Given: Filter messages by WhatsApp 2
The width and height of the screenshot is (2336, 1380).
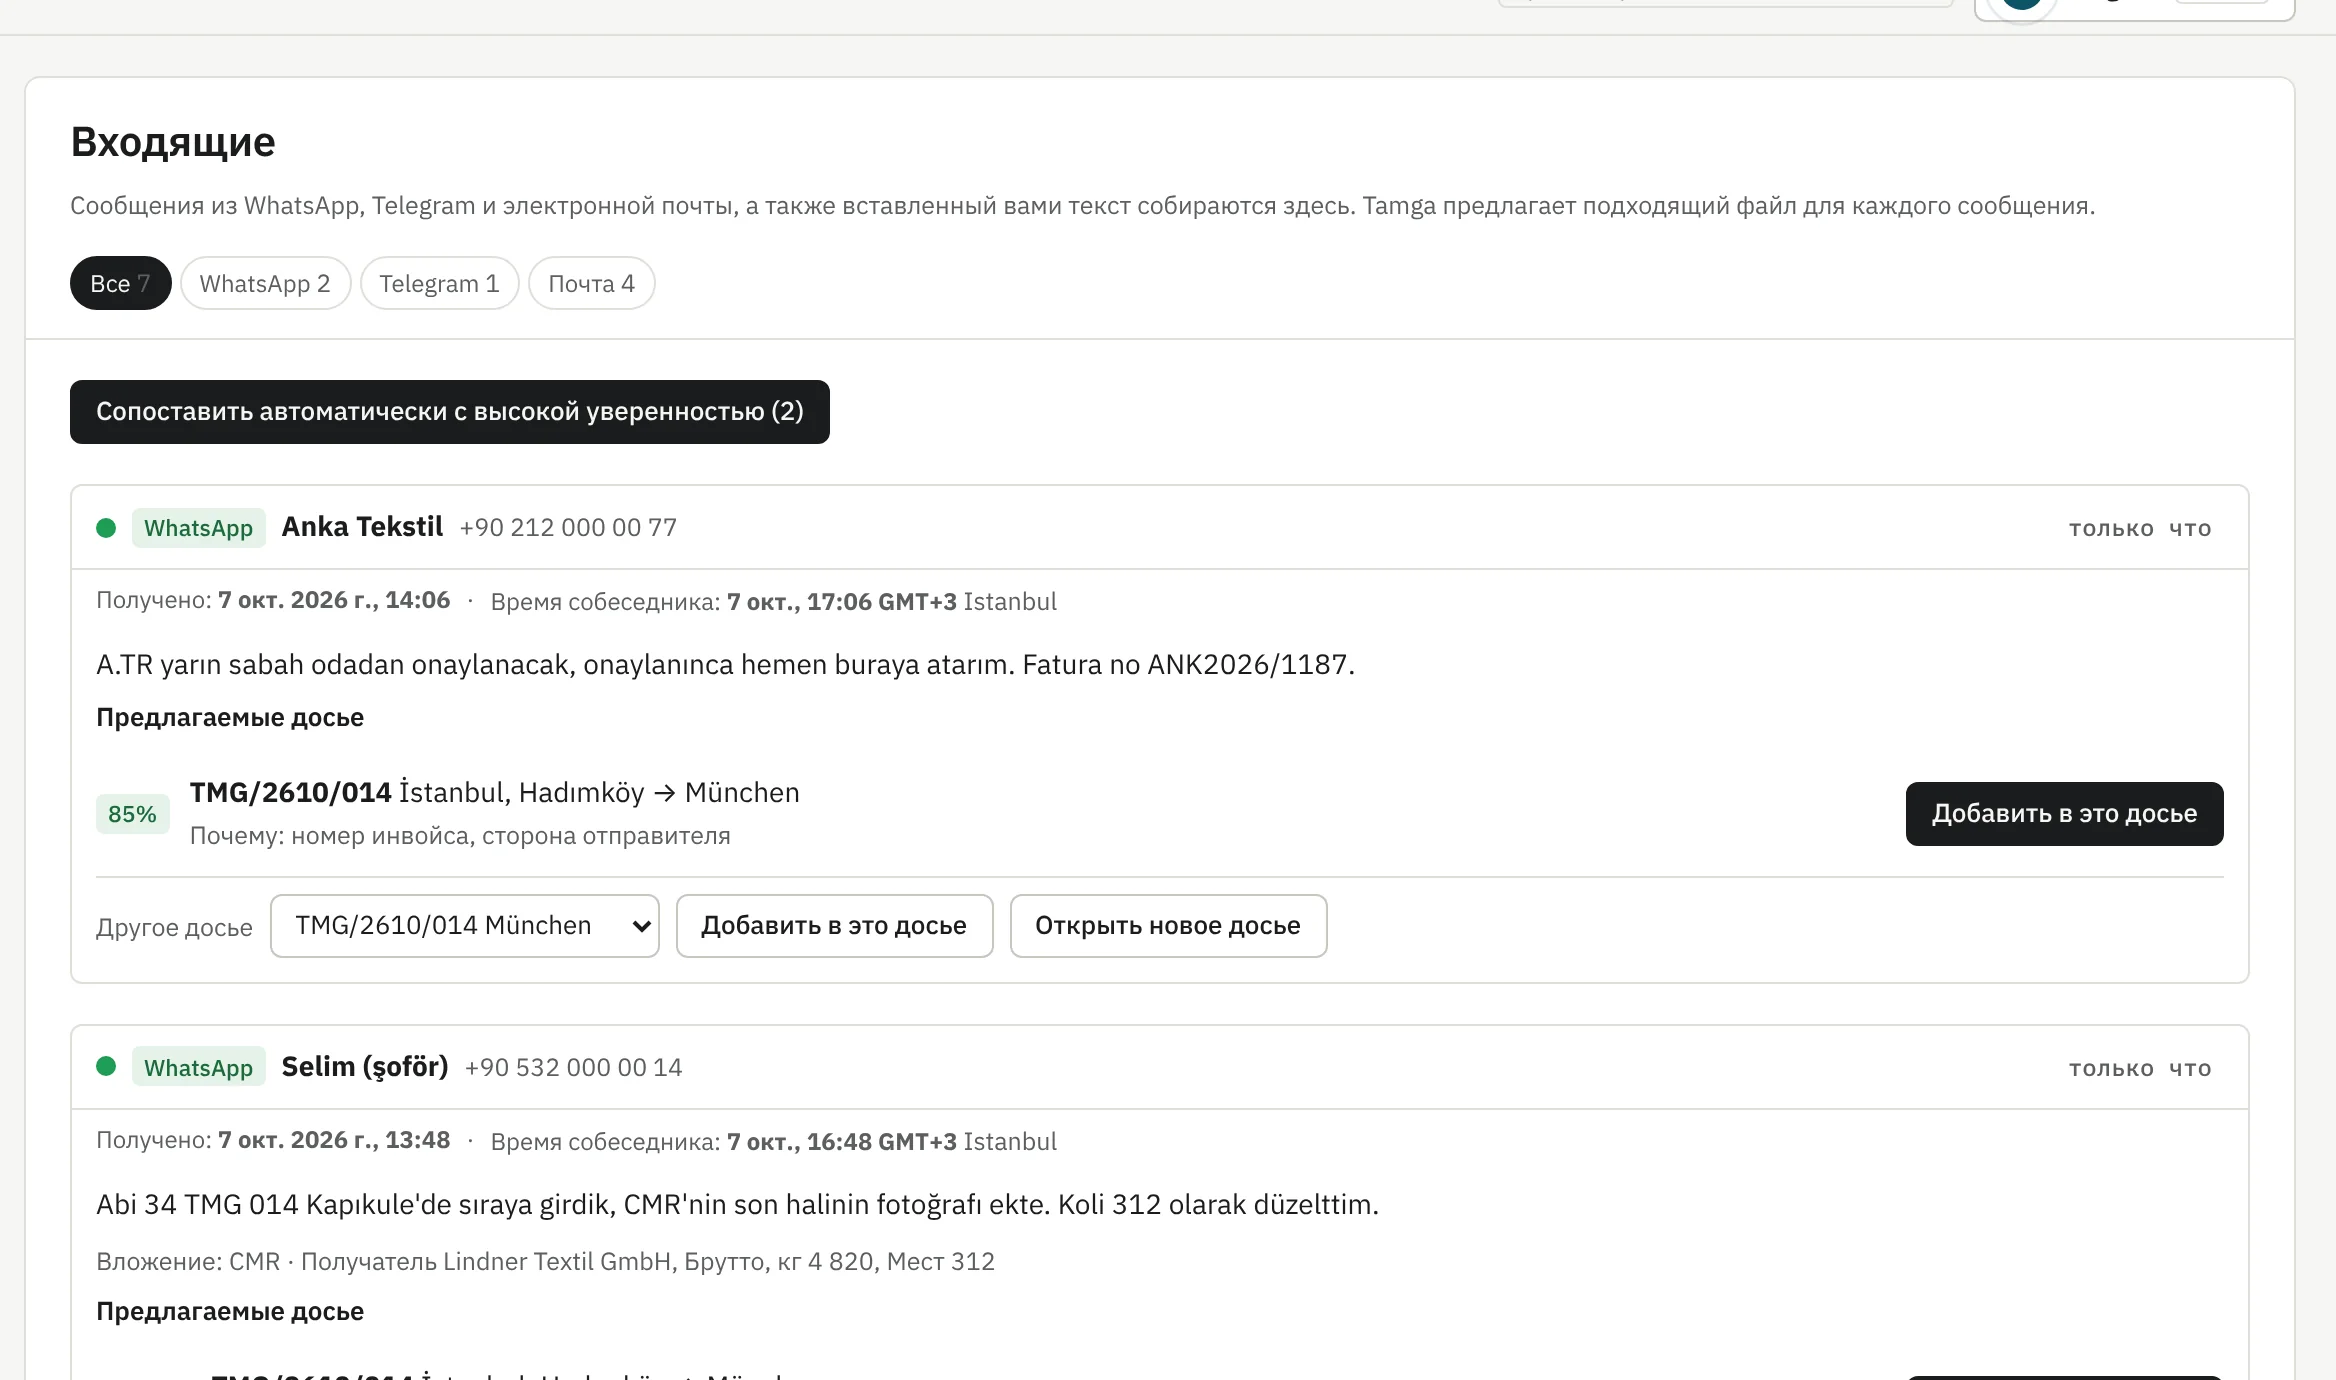Looking at the screenshot, I should (x=265, y=284).
